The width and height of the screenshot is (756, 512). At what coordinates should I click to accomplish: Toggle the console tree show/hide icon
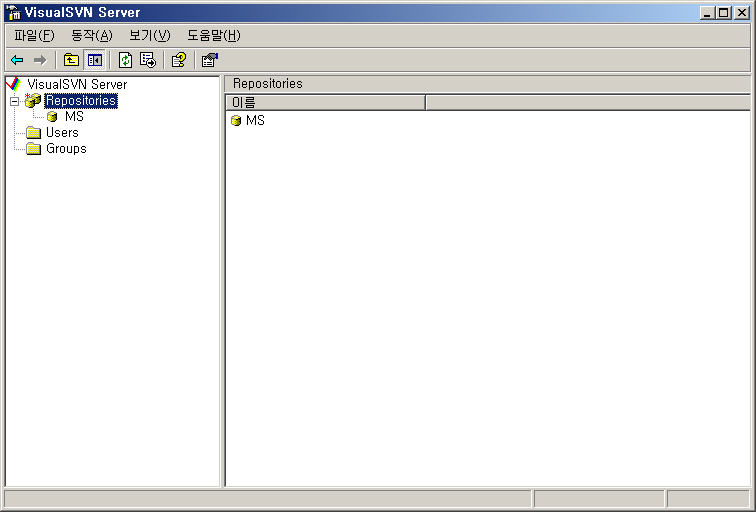95,60
